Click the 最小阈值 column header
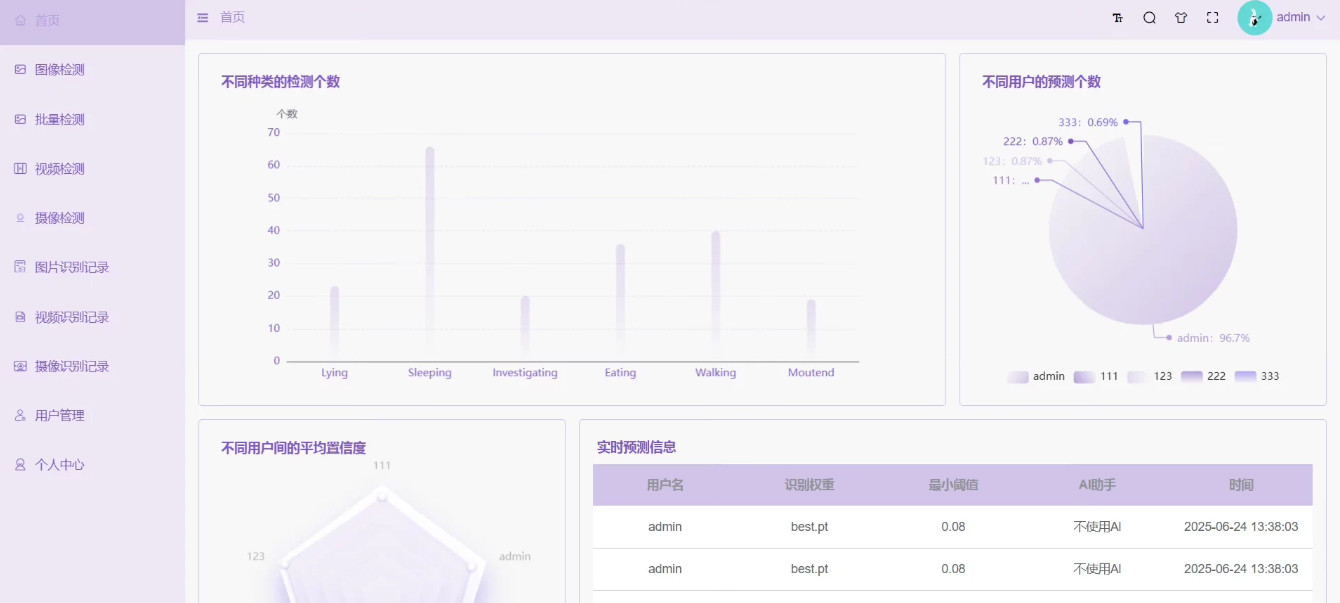Viewport: 1340px width, 603px height. tap(953, 485)
